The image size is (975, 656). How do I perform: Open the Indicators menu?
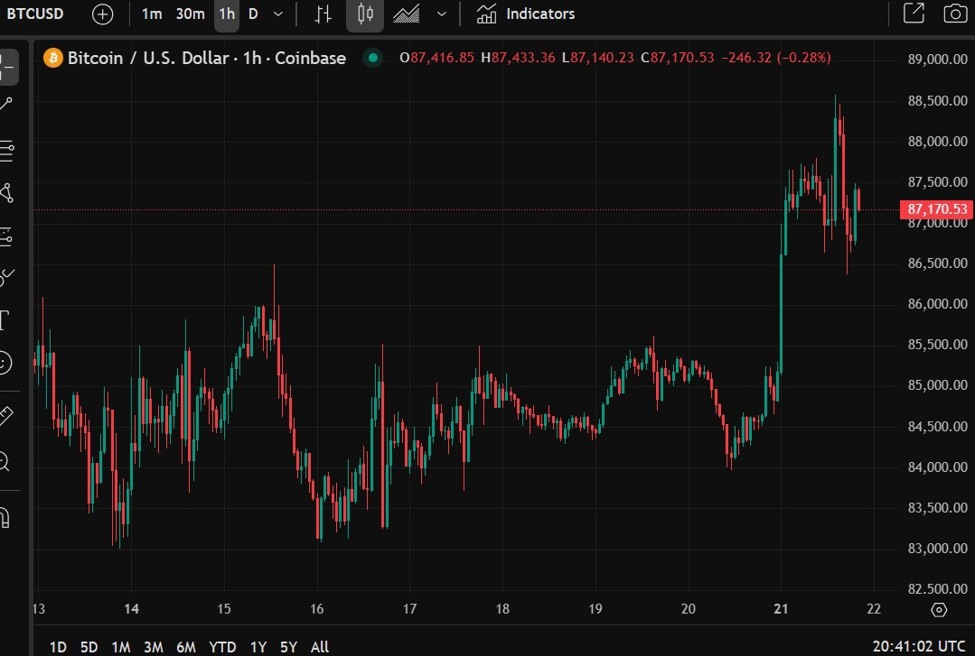526,14
